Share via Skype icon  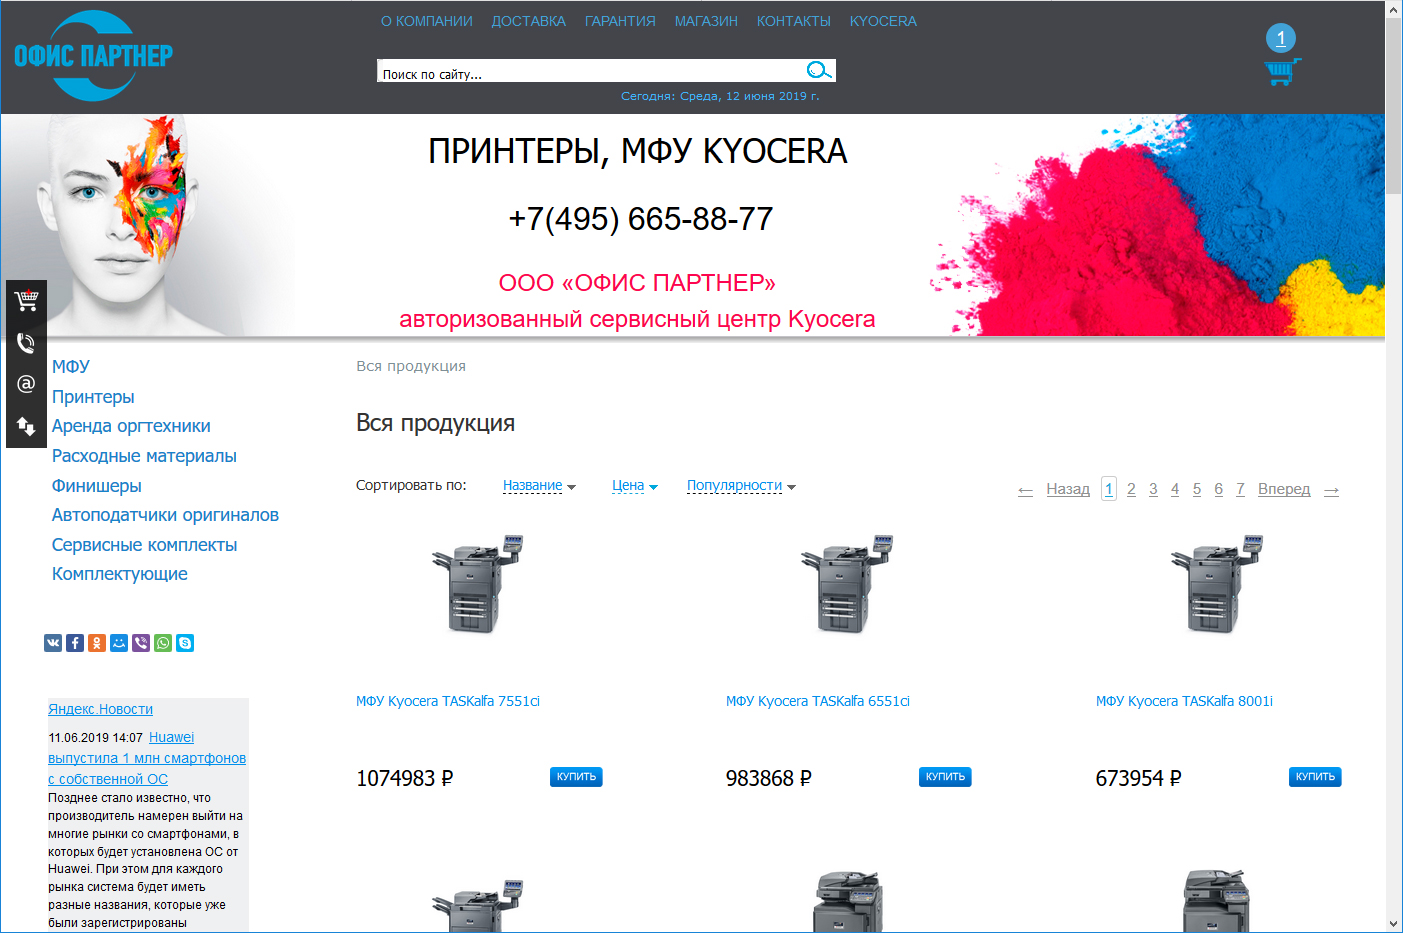coord(185,643)
